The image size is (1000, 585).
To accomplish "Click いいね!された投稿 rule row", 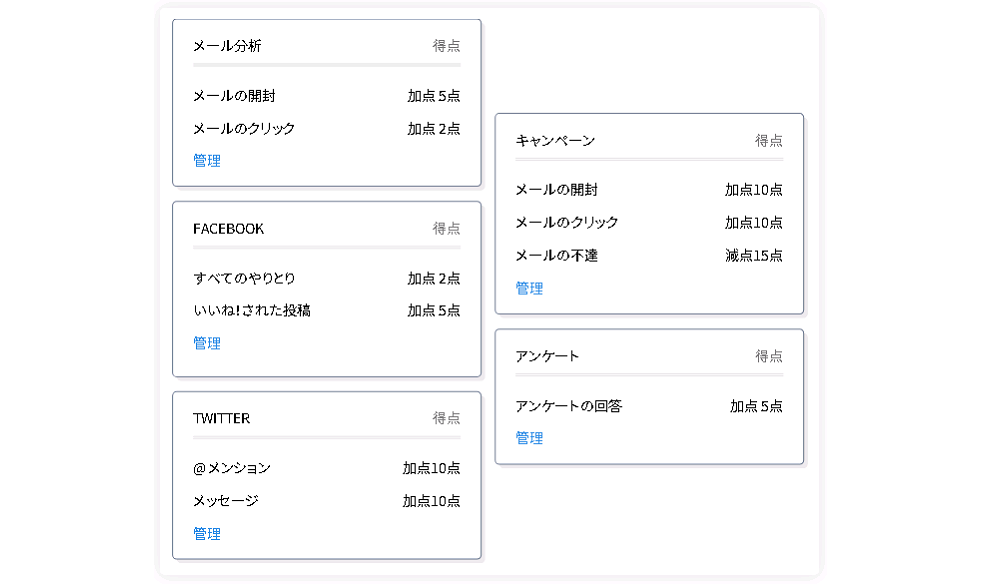I will pos(327,311).
